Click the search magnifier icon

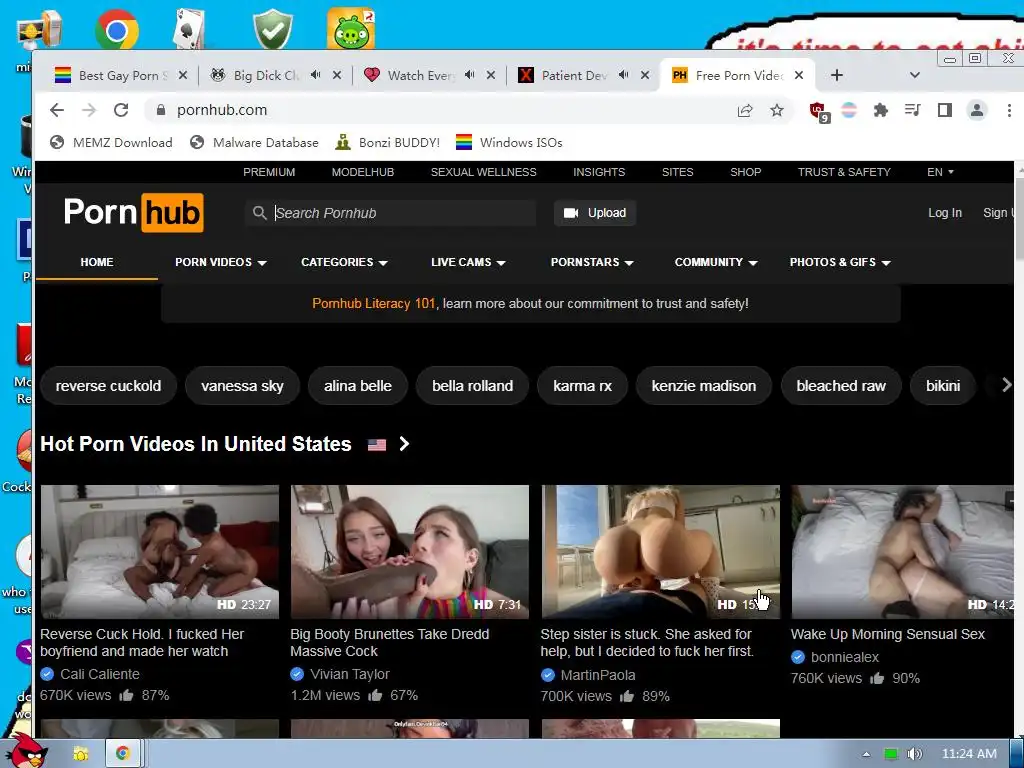coord(259,213)
